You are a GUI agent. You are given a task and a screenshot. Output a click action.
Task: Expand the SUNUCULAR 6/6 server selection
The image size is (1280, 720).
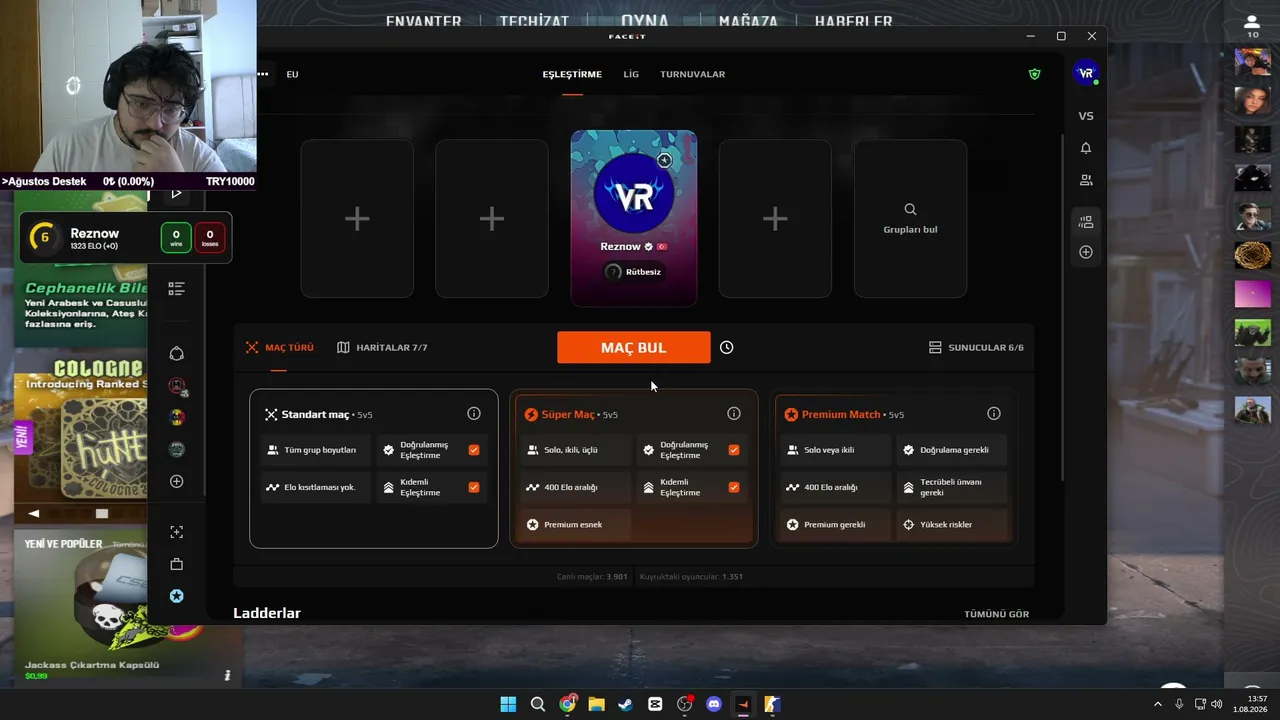(x=976, y=347)
